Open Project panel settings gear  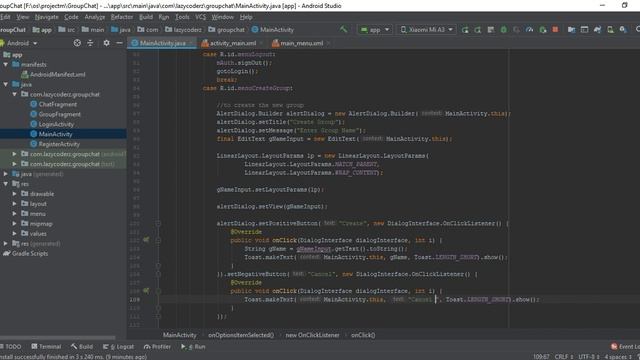[x=106, y=43]
